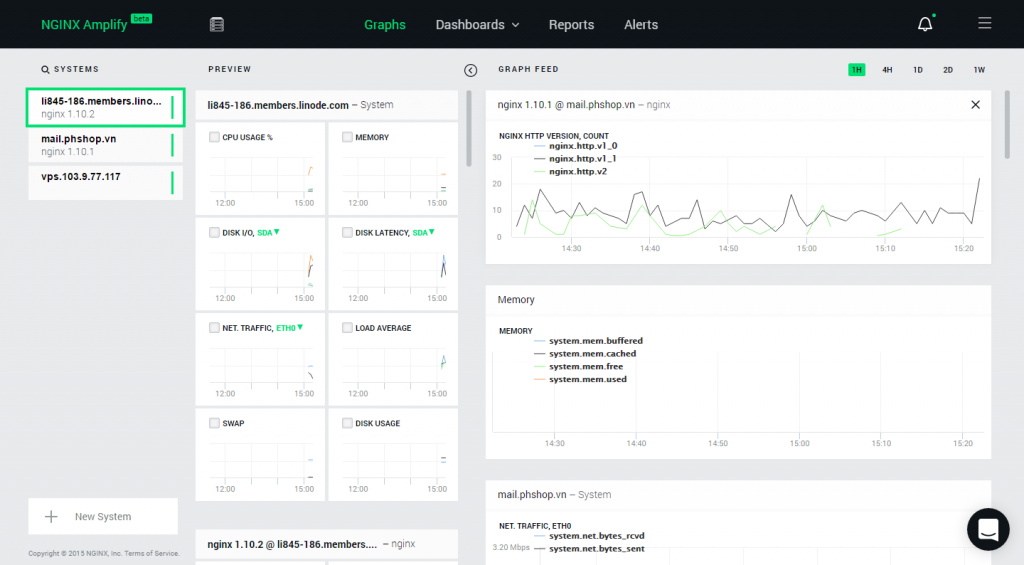
Task: Toggle system.net.bytes_rcvd legend entry
Action: tap(589, 536)
